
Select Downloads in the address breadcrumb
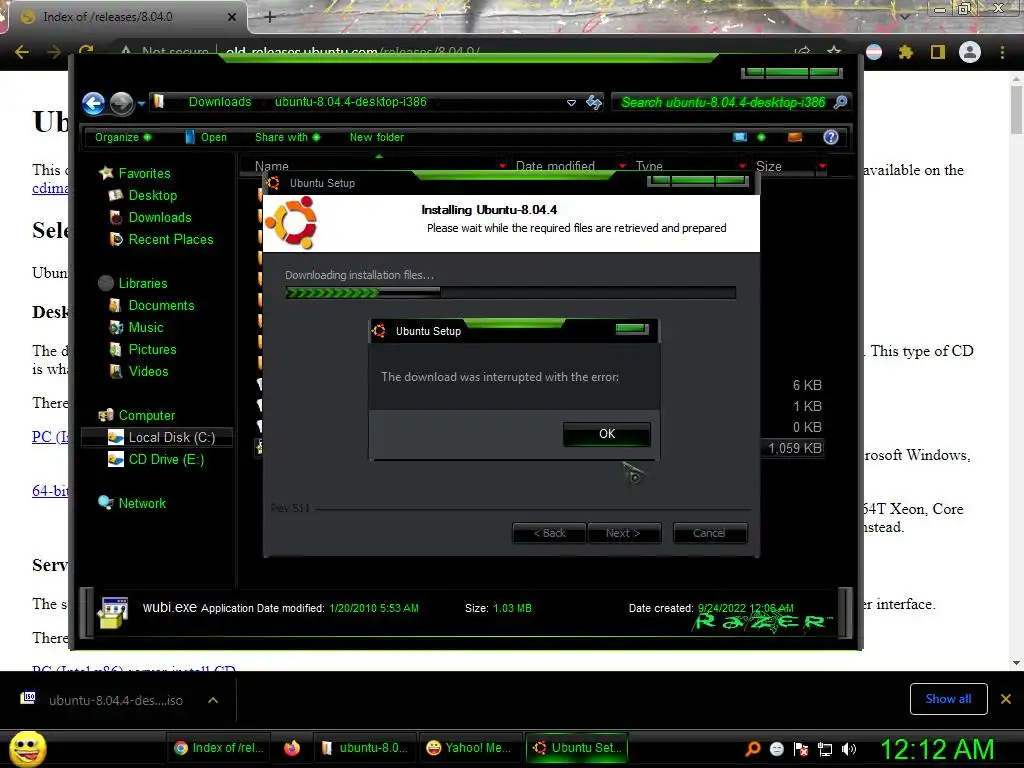tap(219, 102)
